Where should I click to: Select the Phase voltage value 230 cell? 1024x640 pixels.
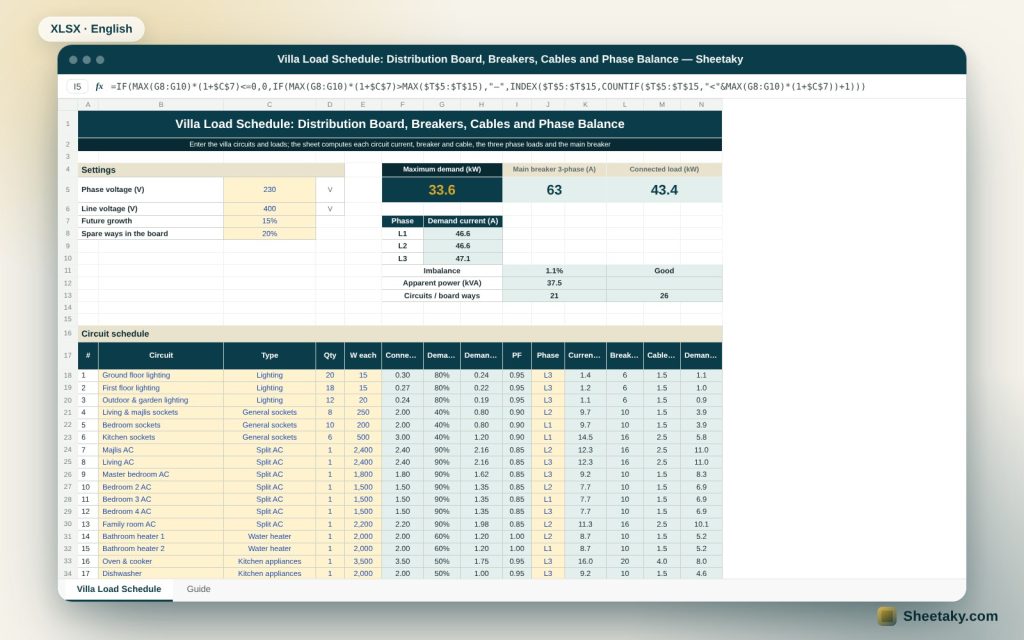tap(269, 189)
